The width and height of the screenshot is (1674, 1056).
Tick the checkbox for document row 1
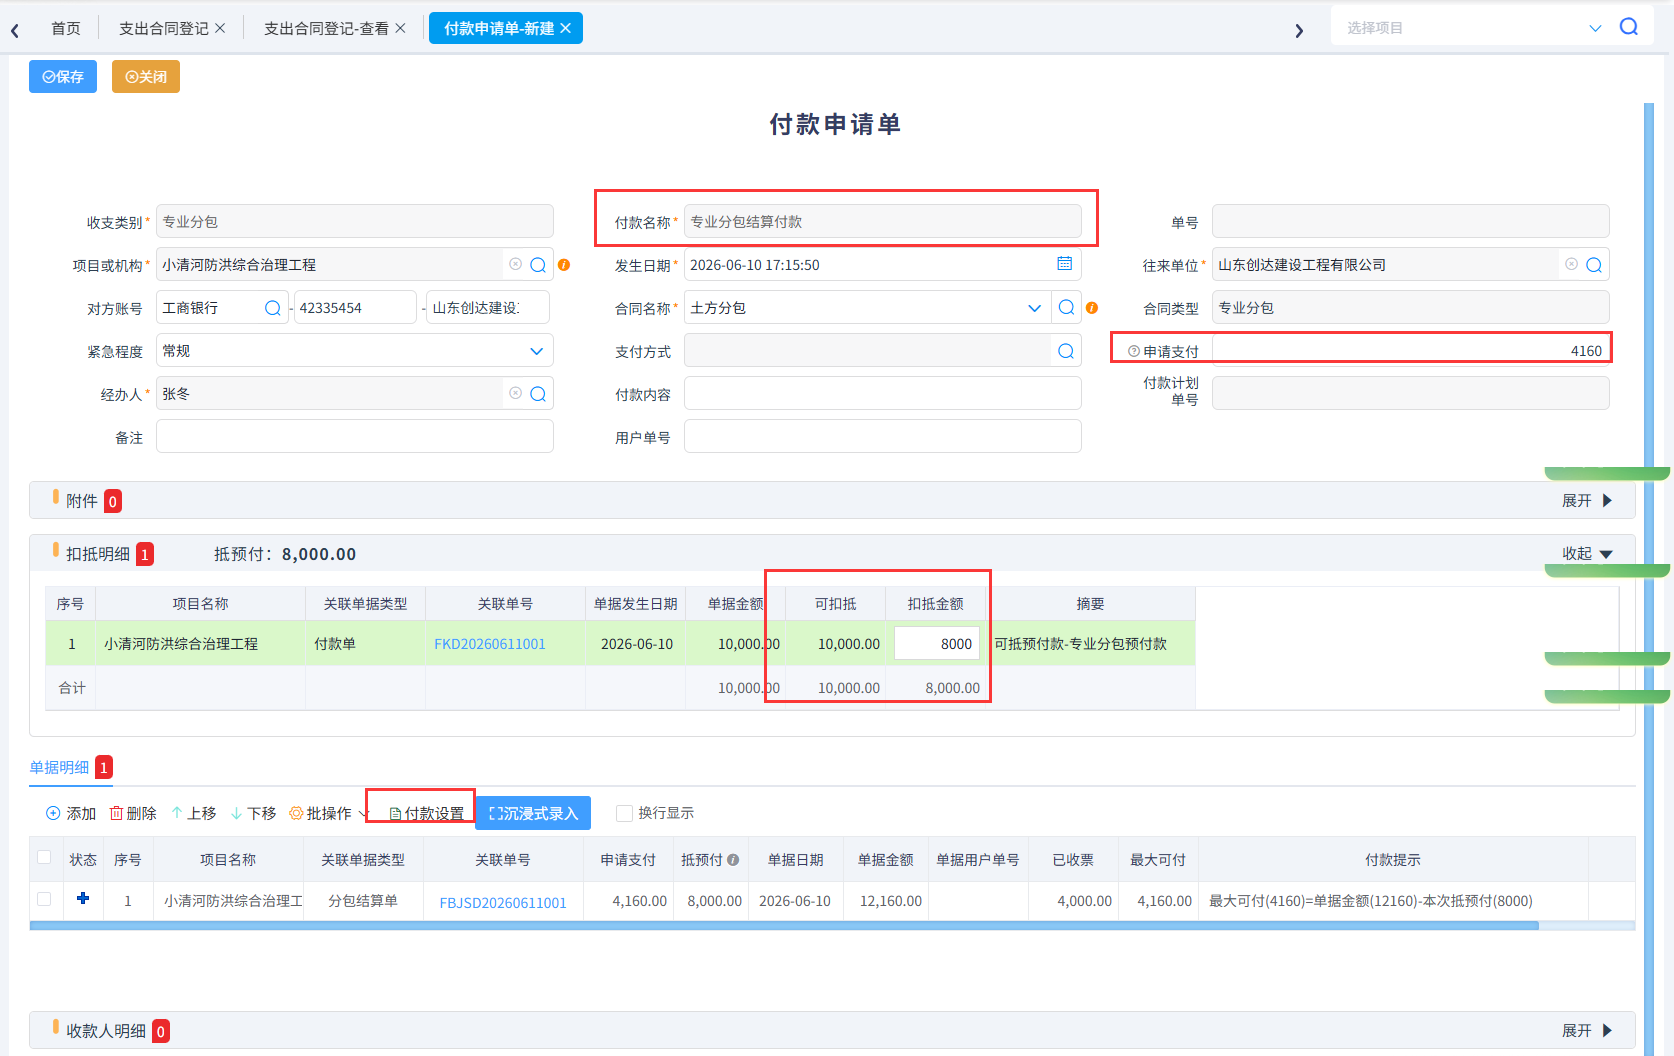tap(44, 899)
